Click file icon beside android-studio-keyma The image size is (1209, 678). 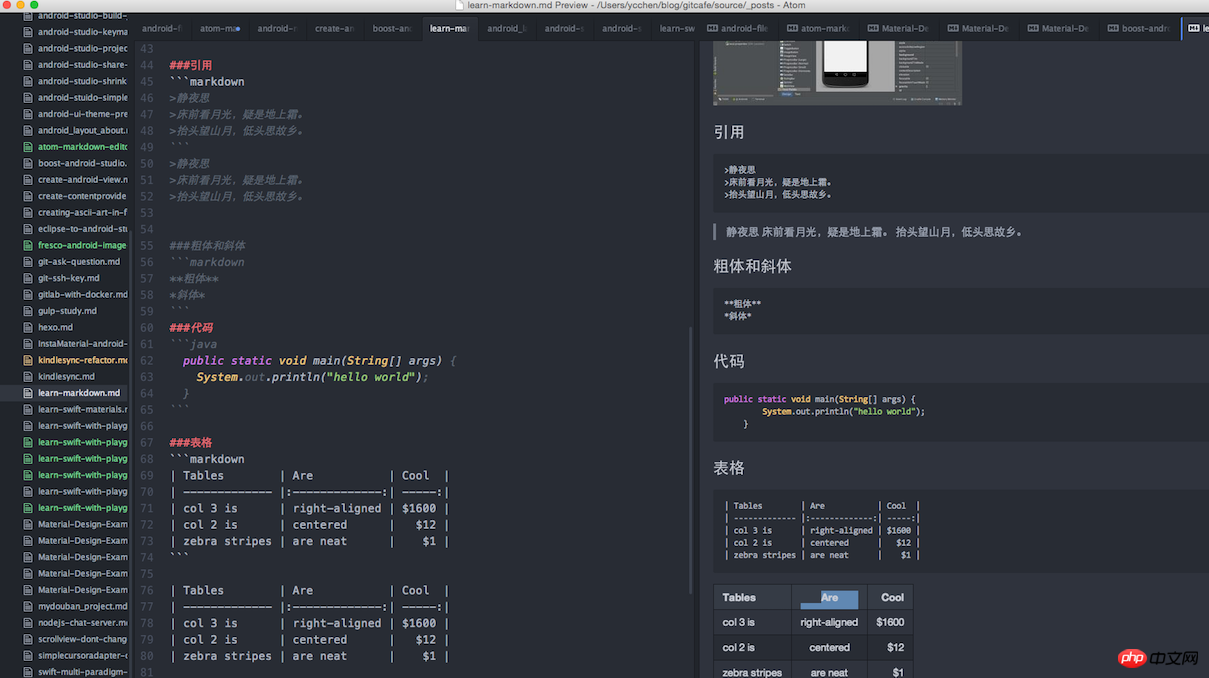[28, 32]
